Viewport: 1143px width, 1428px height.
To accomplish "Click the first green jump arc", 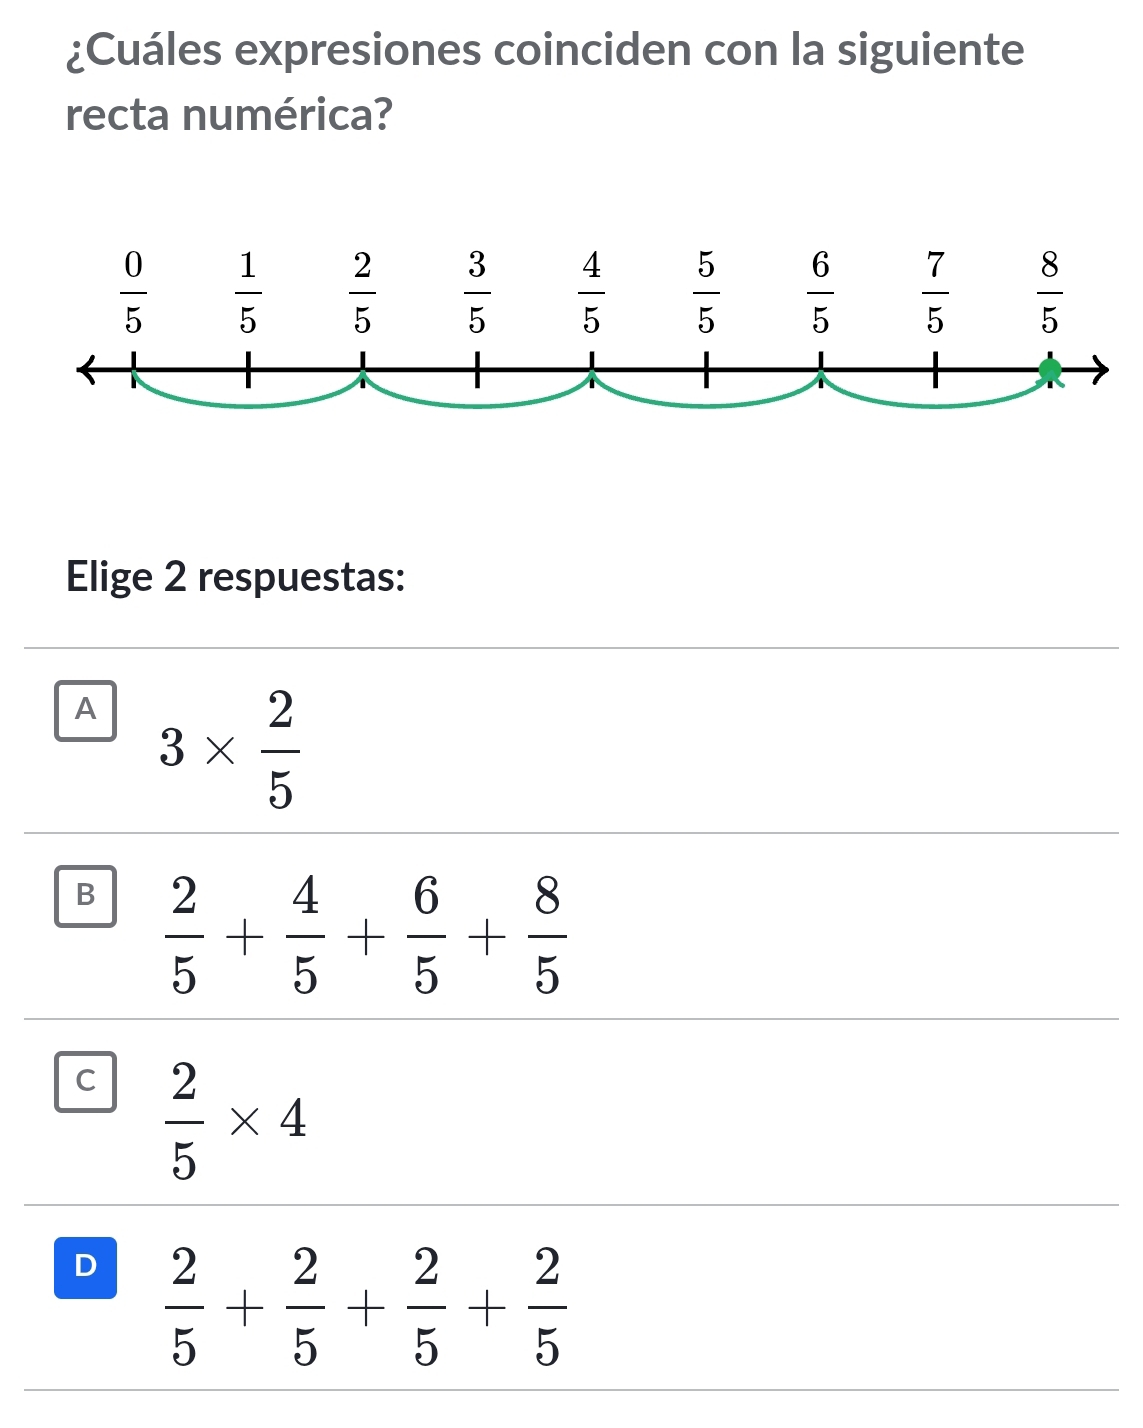I will click(247, 403).
